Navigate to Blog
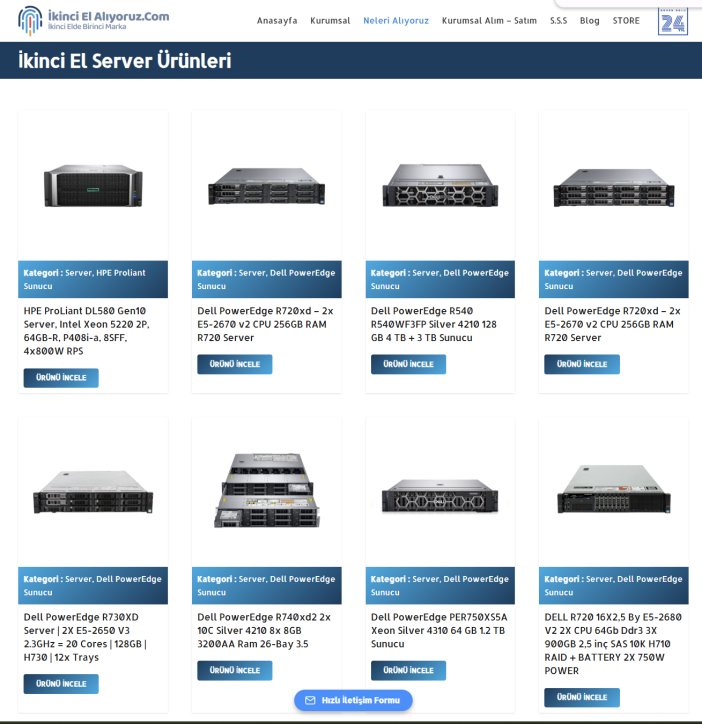The image size is (702, 724). [x=589, y=21]
